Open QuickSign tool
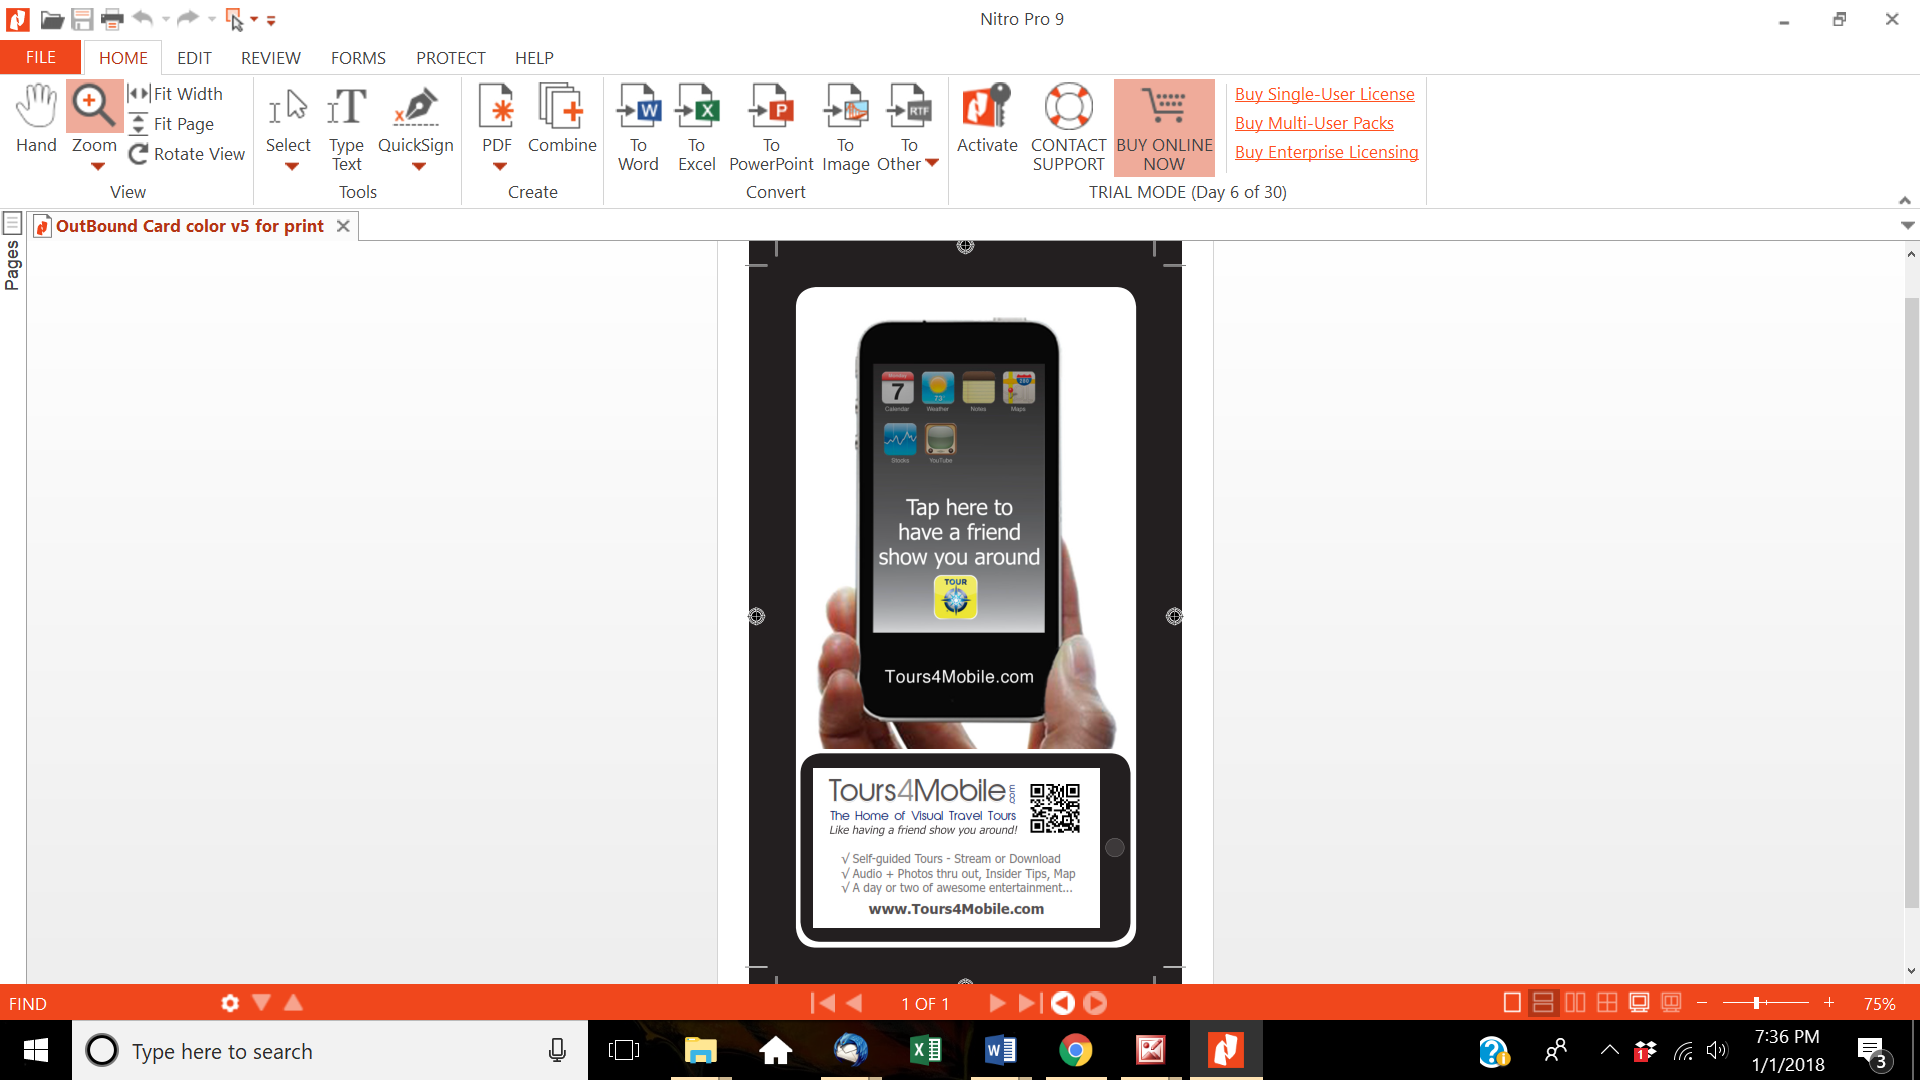The image size is (1920, 1080). (416, 118)
